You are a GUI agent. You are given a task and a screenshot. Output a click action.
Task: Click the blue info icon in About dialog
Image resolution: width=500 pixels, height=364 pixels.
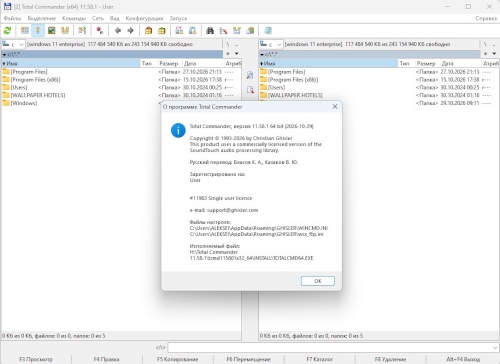point(178,130)
